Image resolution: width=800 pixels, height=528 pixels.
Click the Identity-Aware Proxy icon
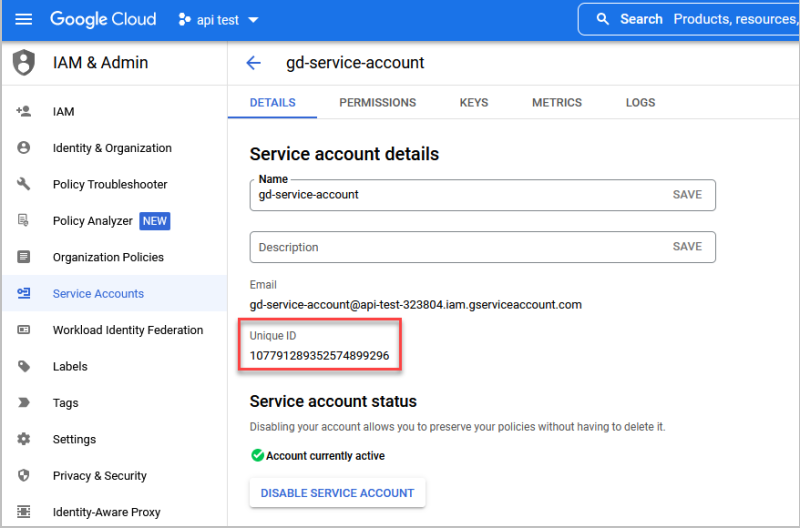pyautogui.click(x=23, y=511)
